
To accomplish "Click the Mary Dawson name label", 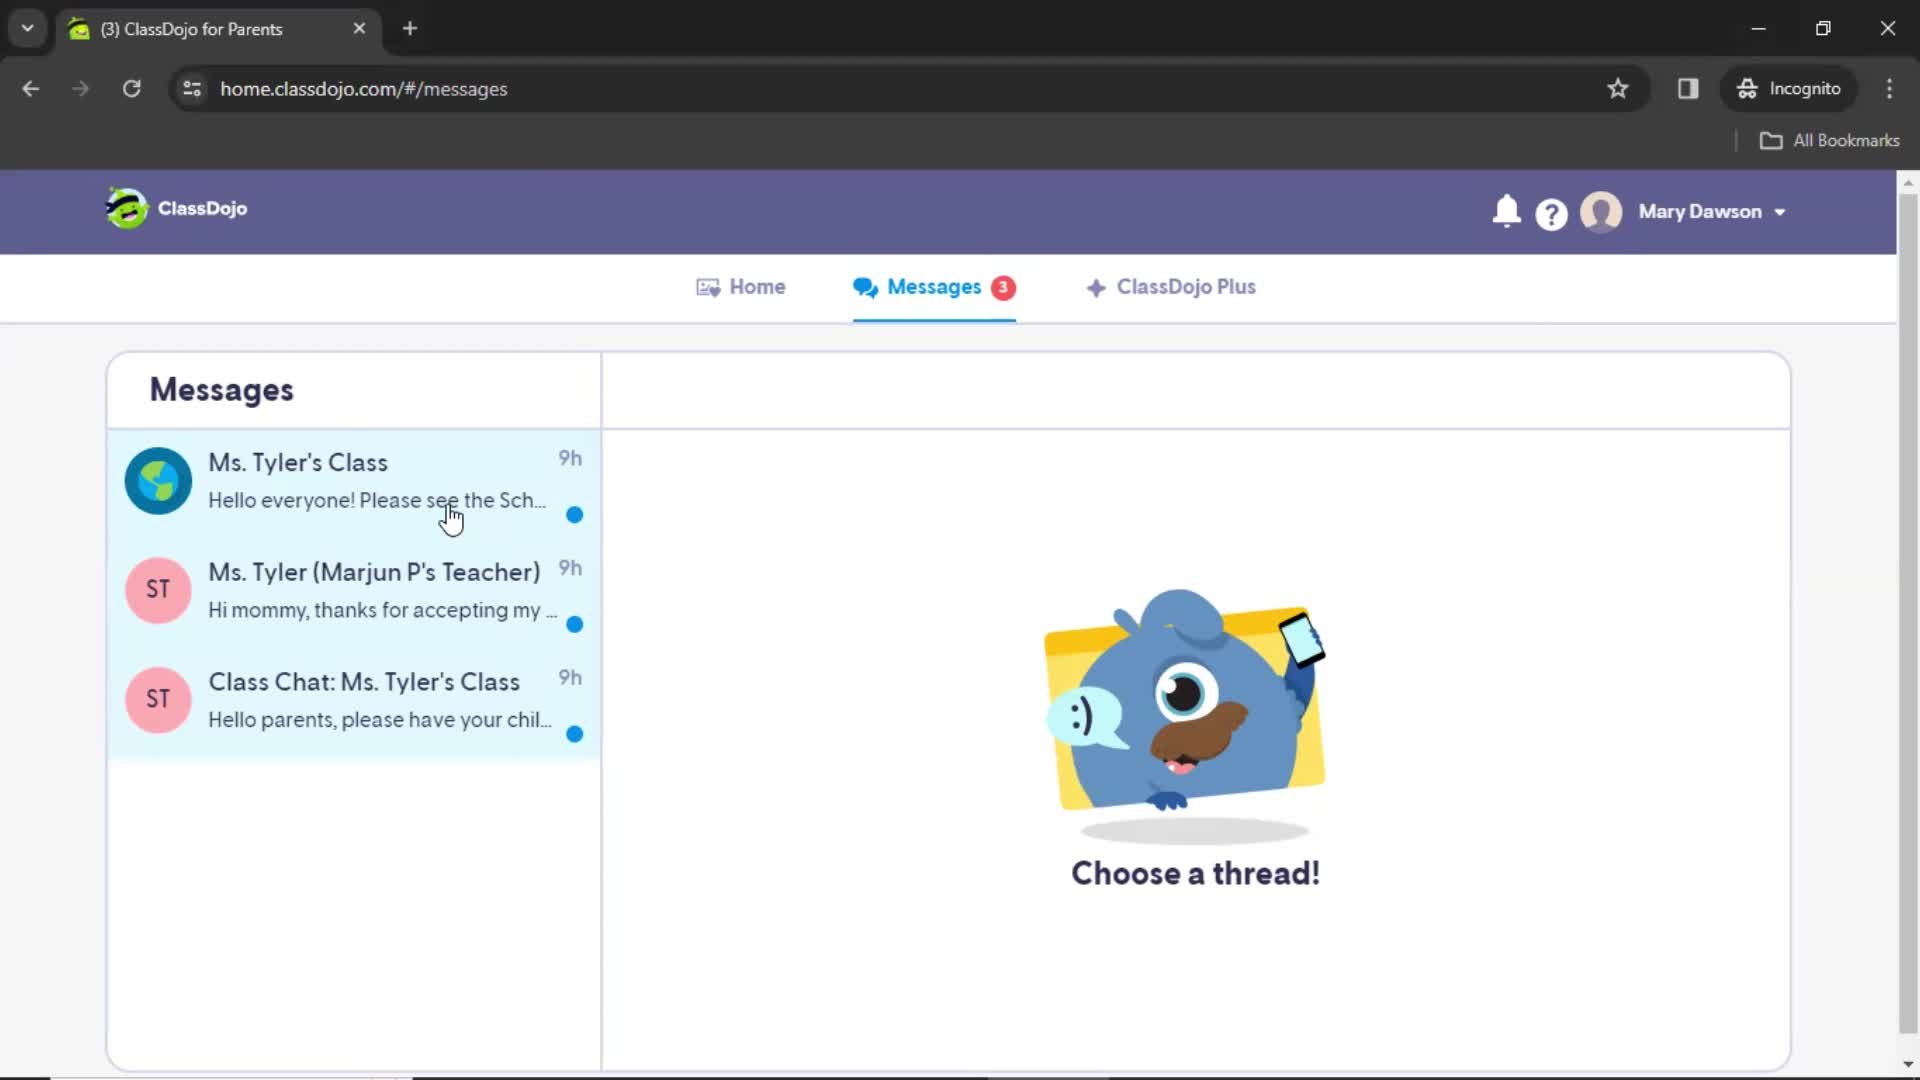I will (x=1700, y=212).
